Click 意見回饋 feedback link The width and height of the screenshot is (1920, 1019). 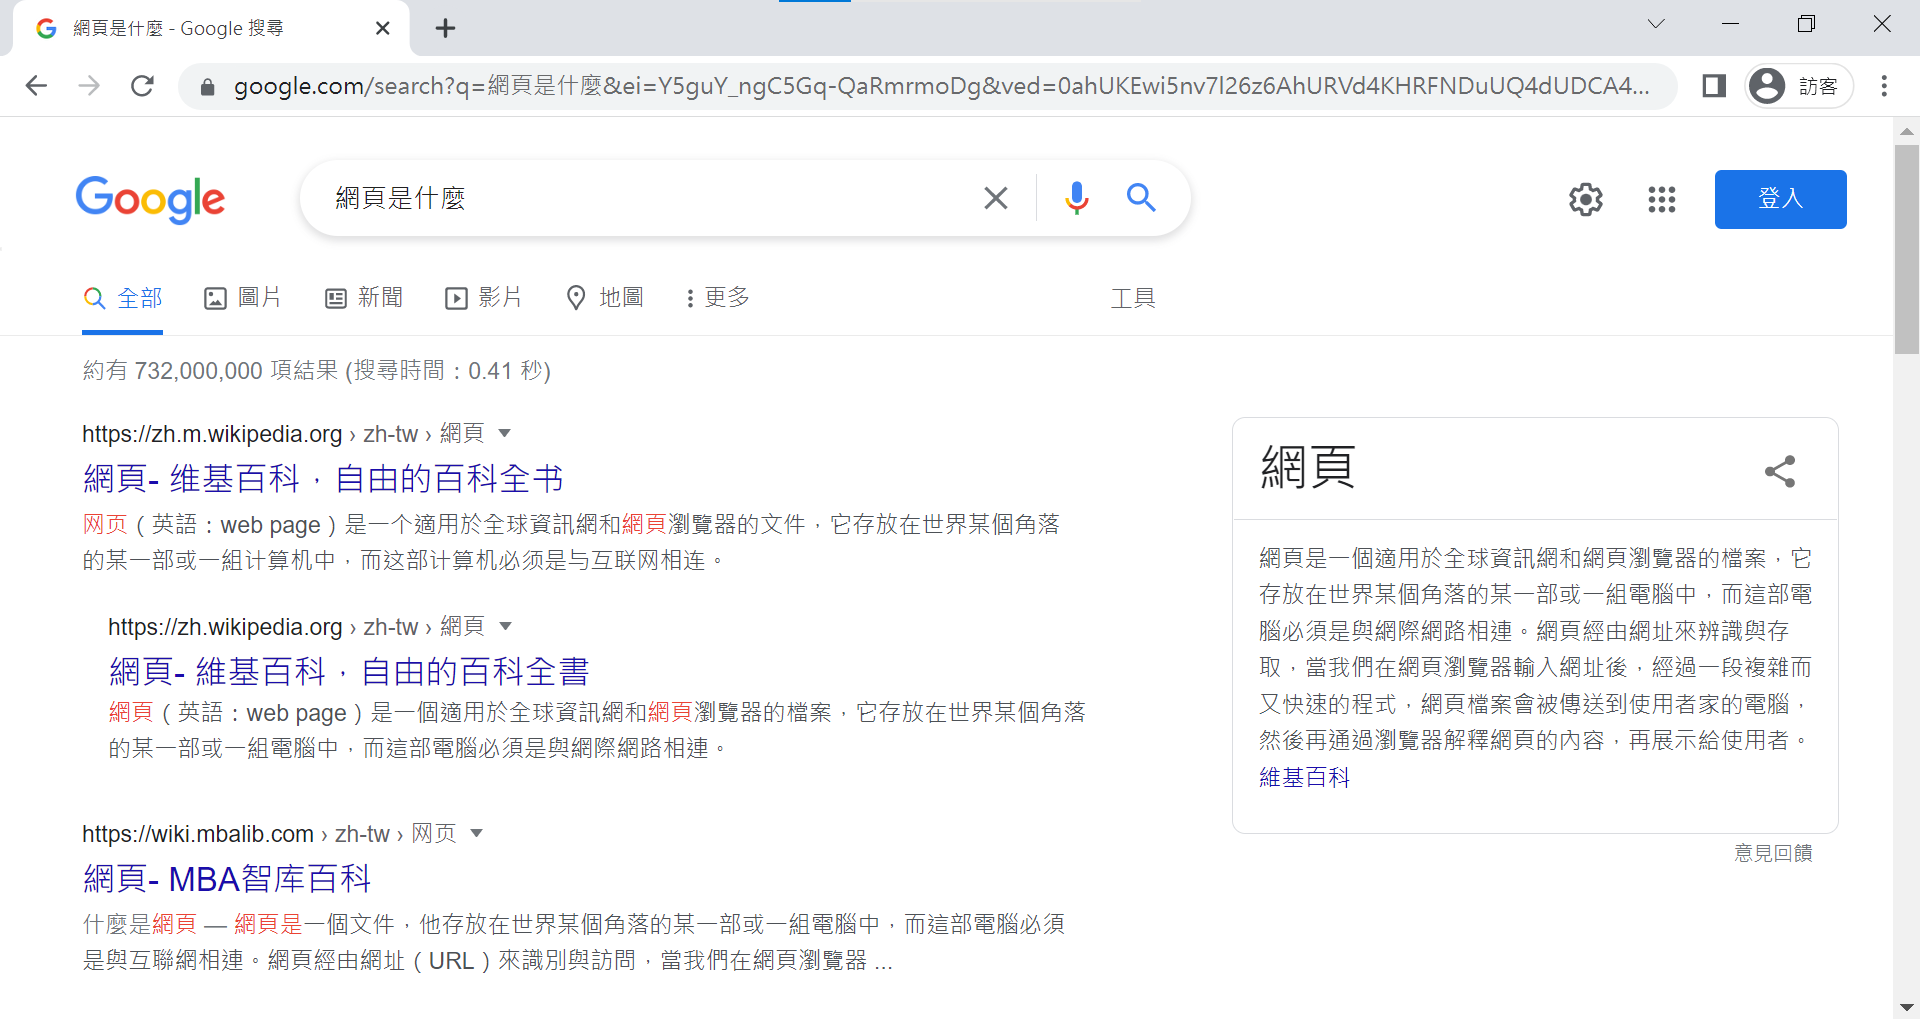coord(1773,853)
